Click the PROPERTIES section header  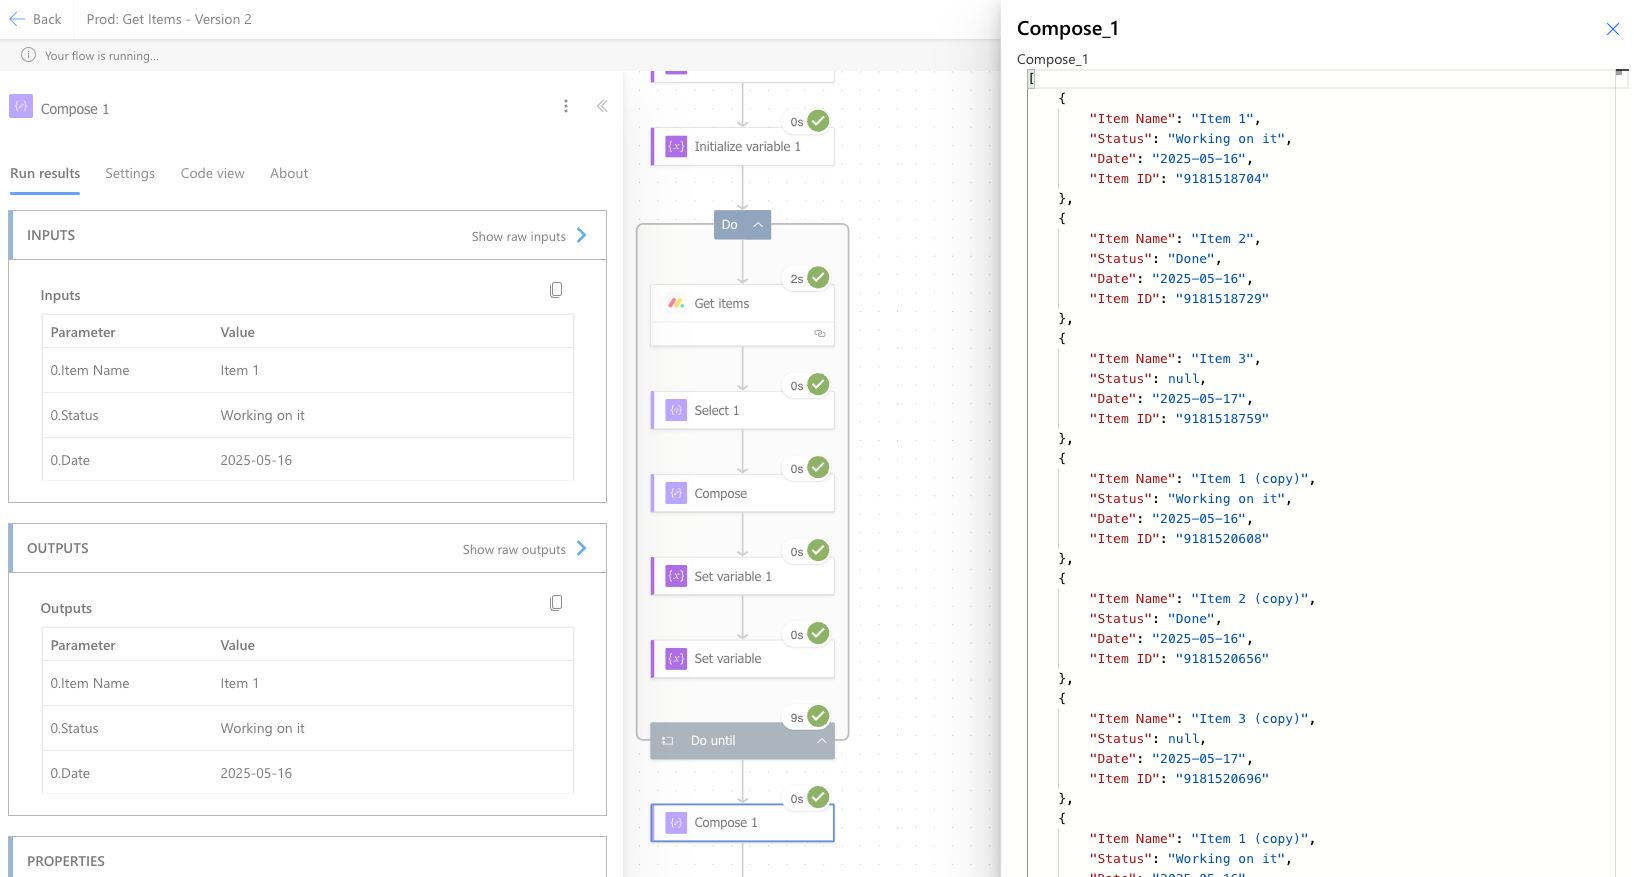pos(308,858)
